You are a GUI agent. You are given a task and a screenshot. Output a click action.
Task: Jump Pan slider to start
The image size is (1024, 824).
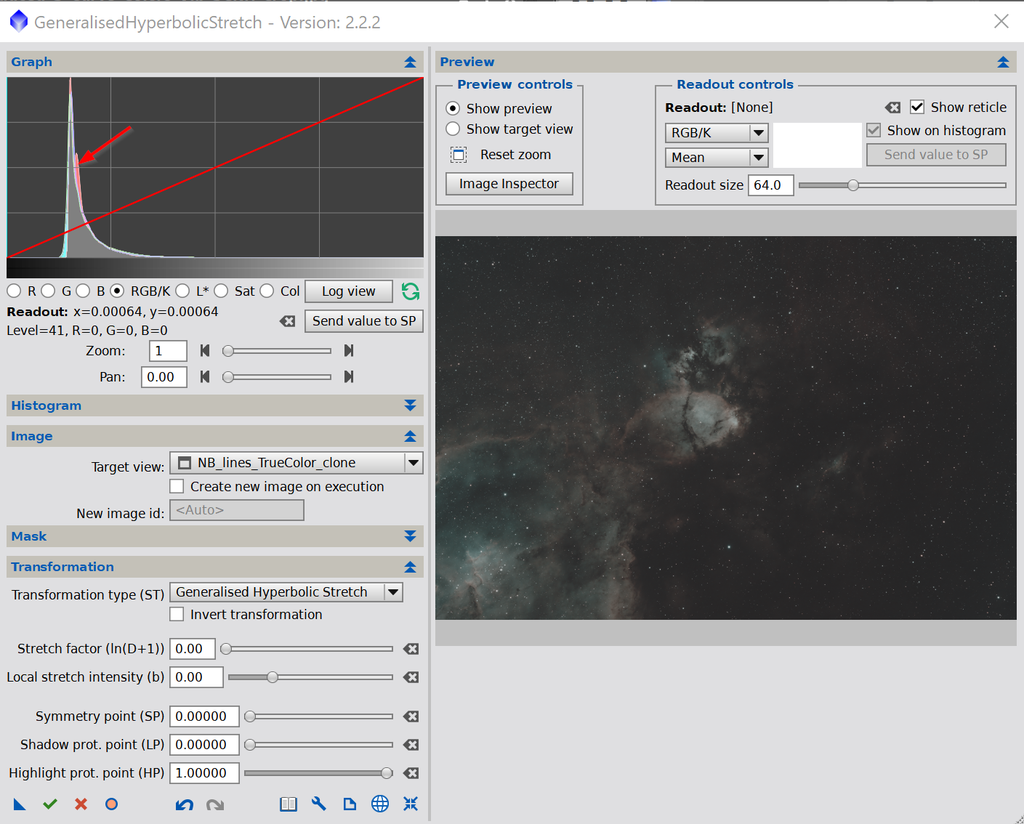click(205, 377)
